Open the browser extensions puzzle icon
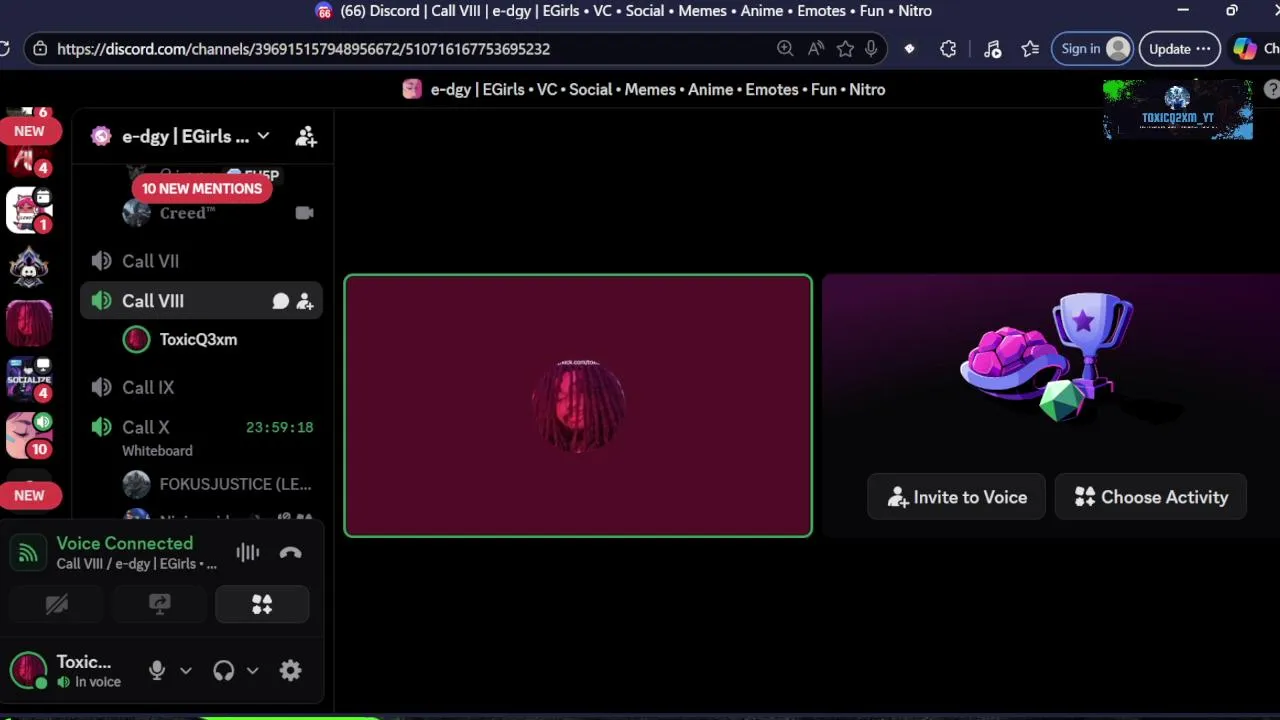The height and width of the screenshot is (720, 1280). 948,48
